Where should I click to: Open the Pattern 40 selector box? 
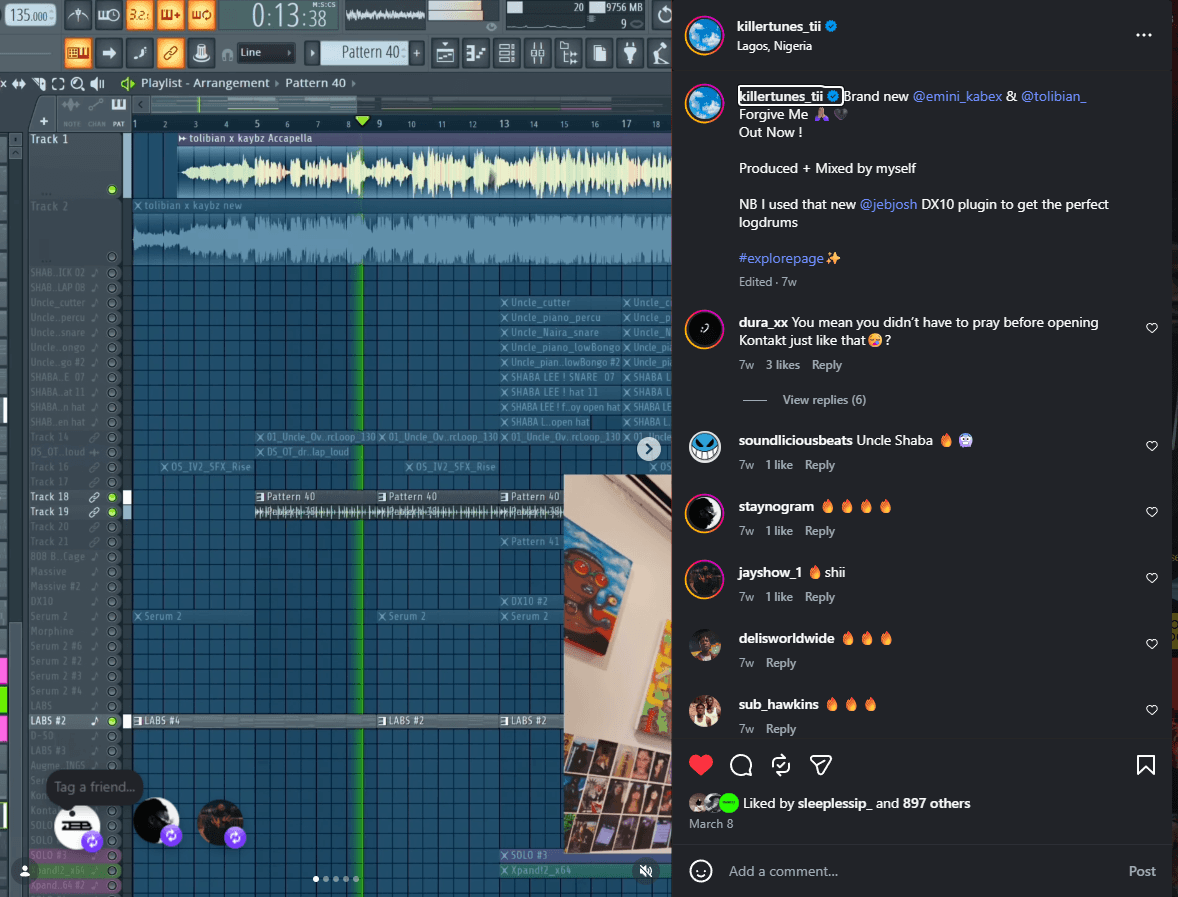(x=364, y=53)
